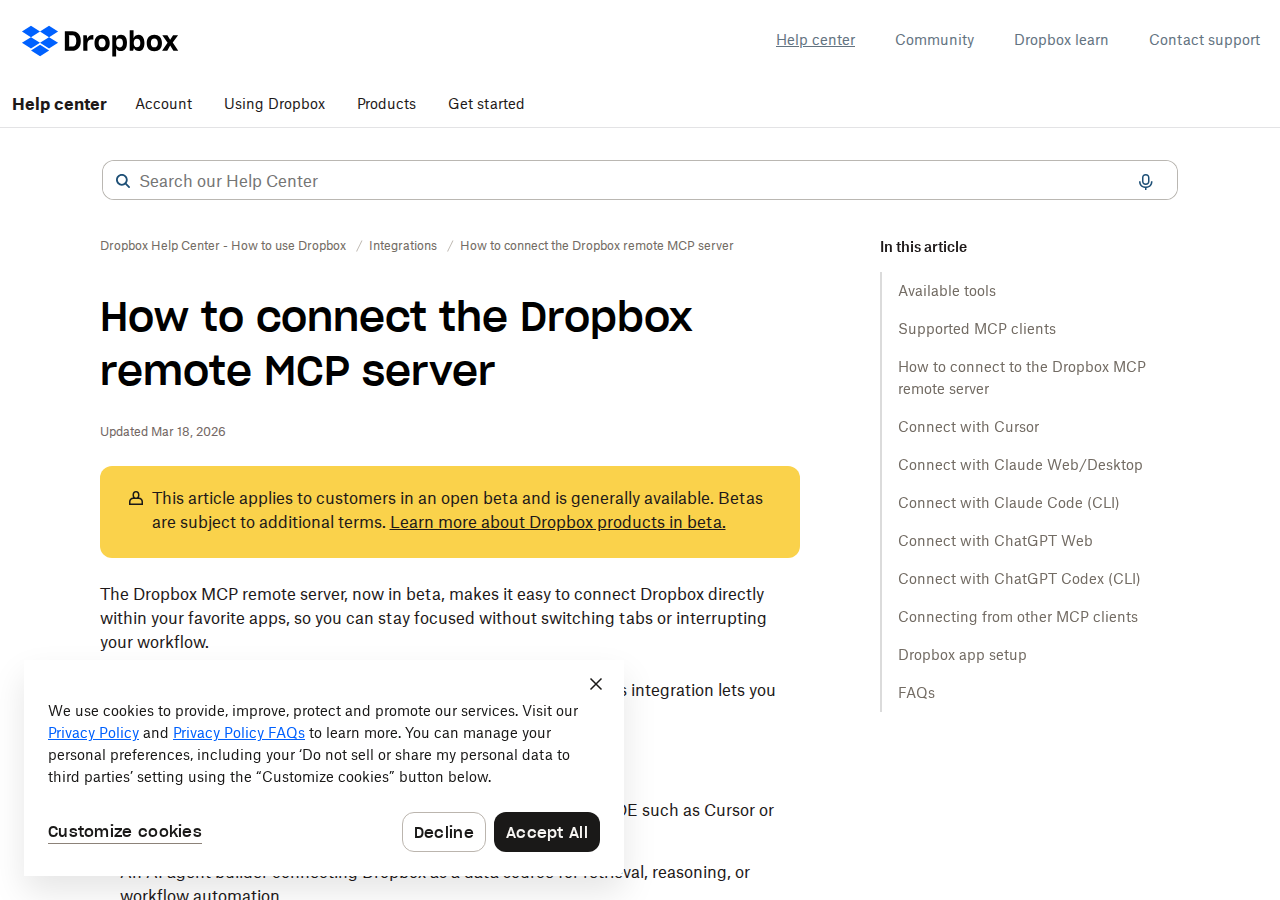Jump to Connect with ChatGPT Web
Image resolution: width=1280 pixels, height=900 pixels.
pos(995,541)
